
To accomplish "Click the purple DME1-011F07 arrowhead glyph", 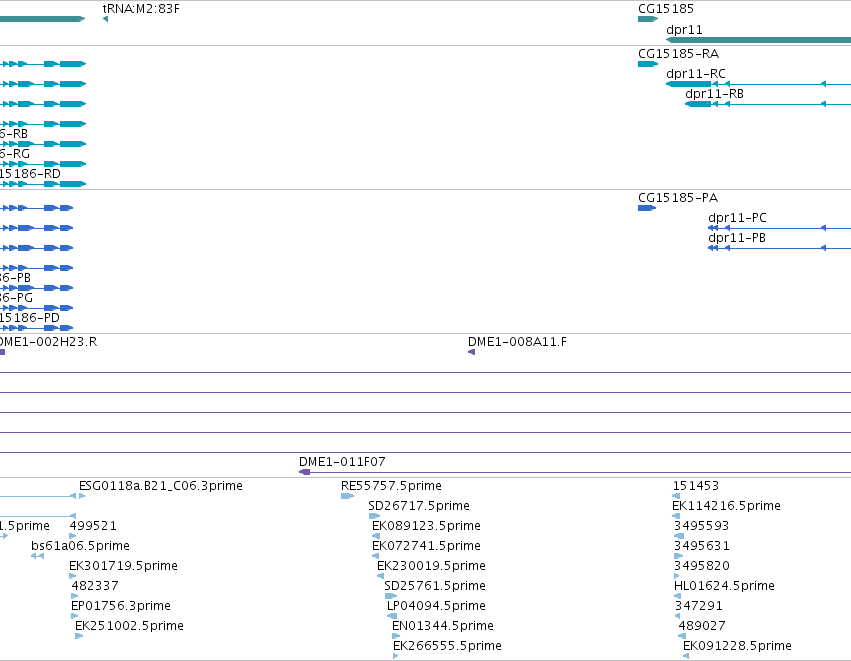I will coord(304,472).
